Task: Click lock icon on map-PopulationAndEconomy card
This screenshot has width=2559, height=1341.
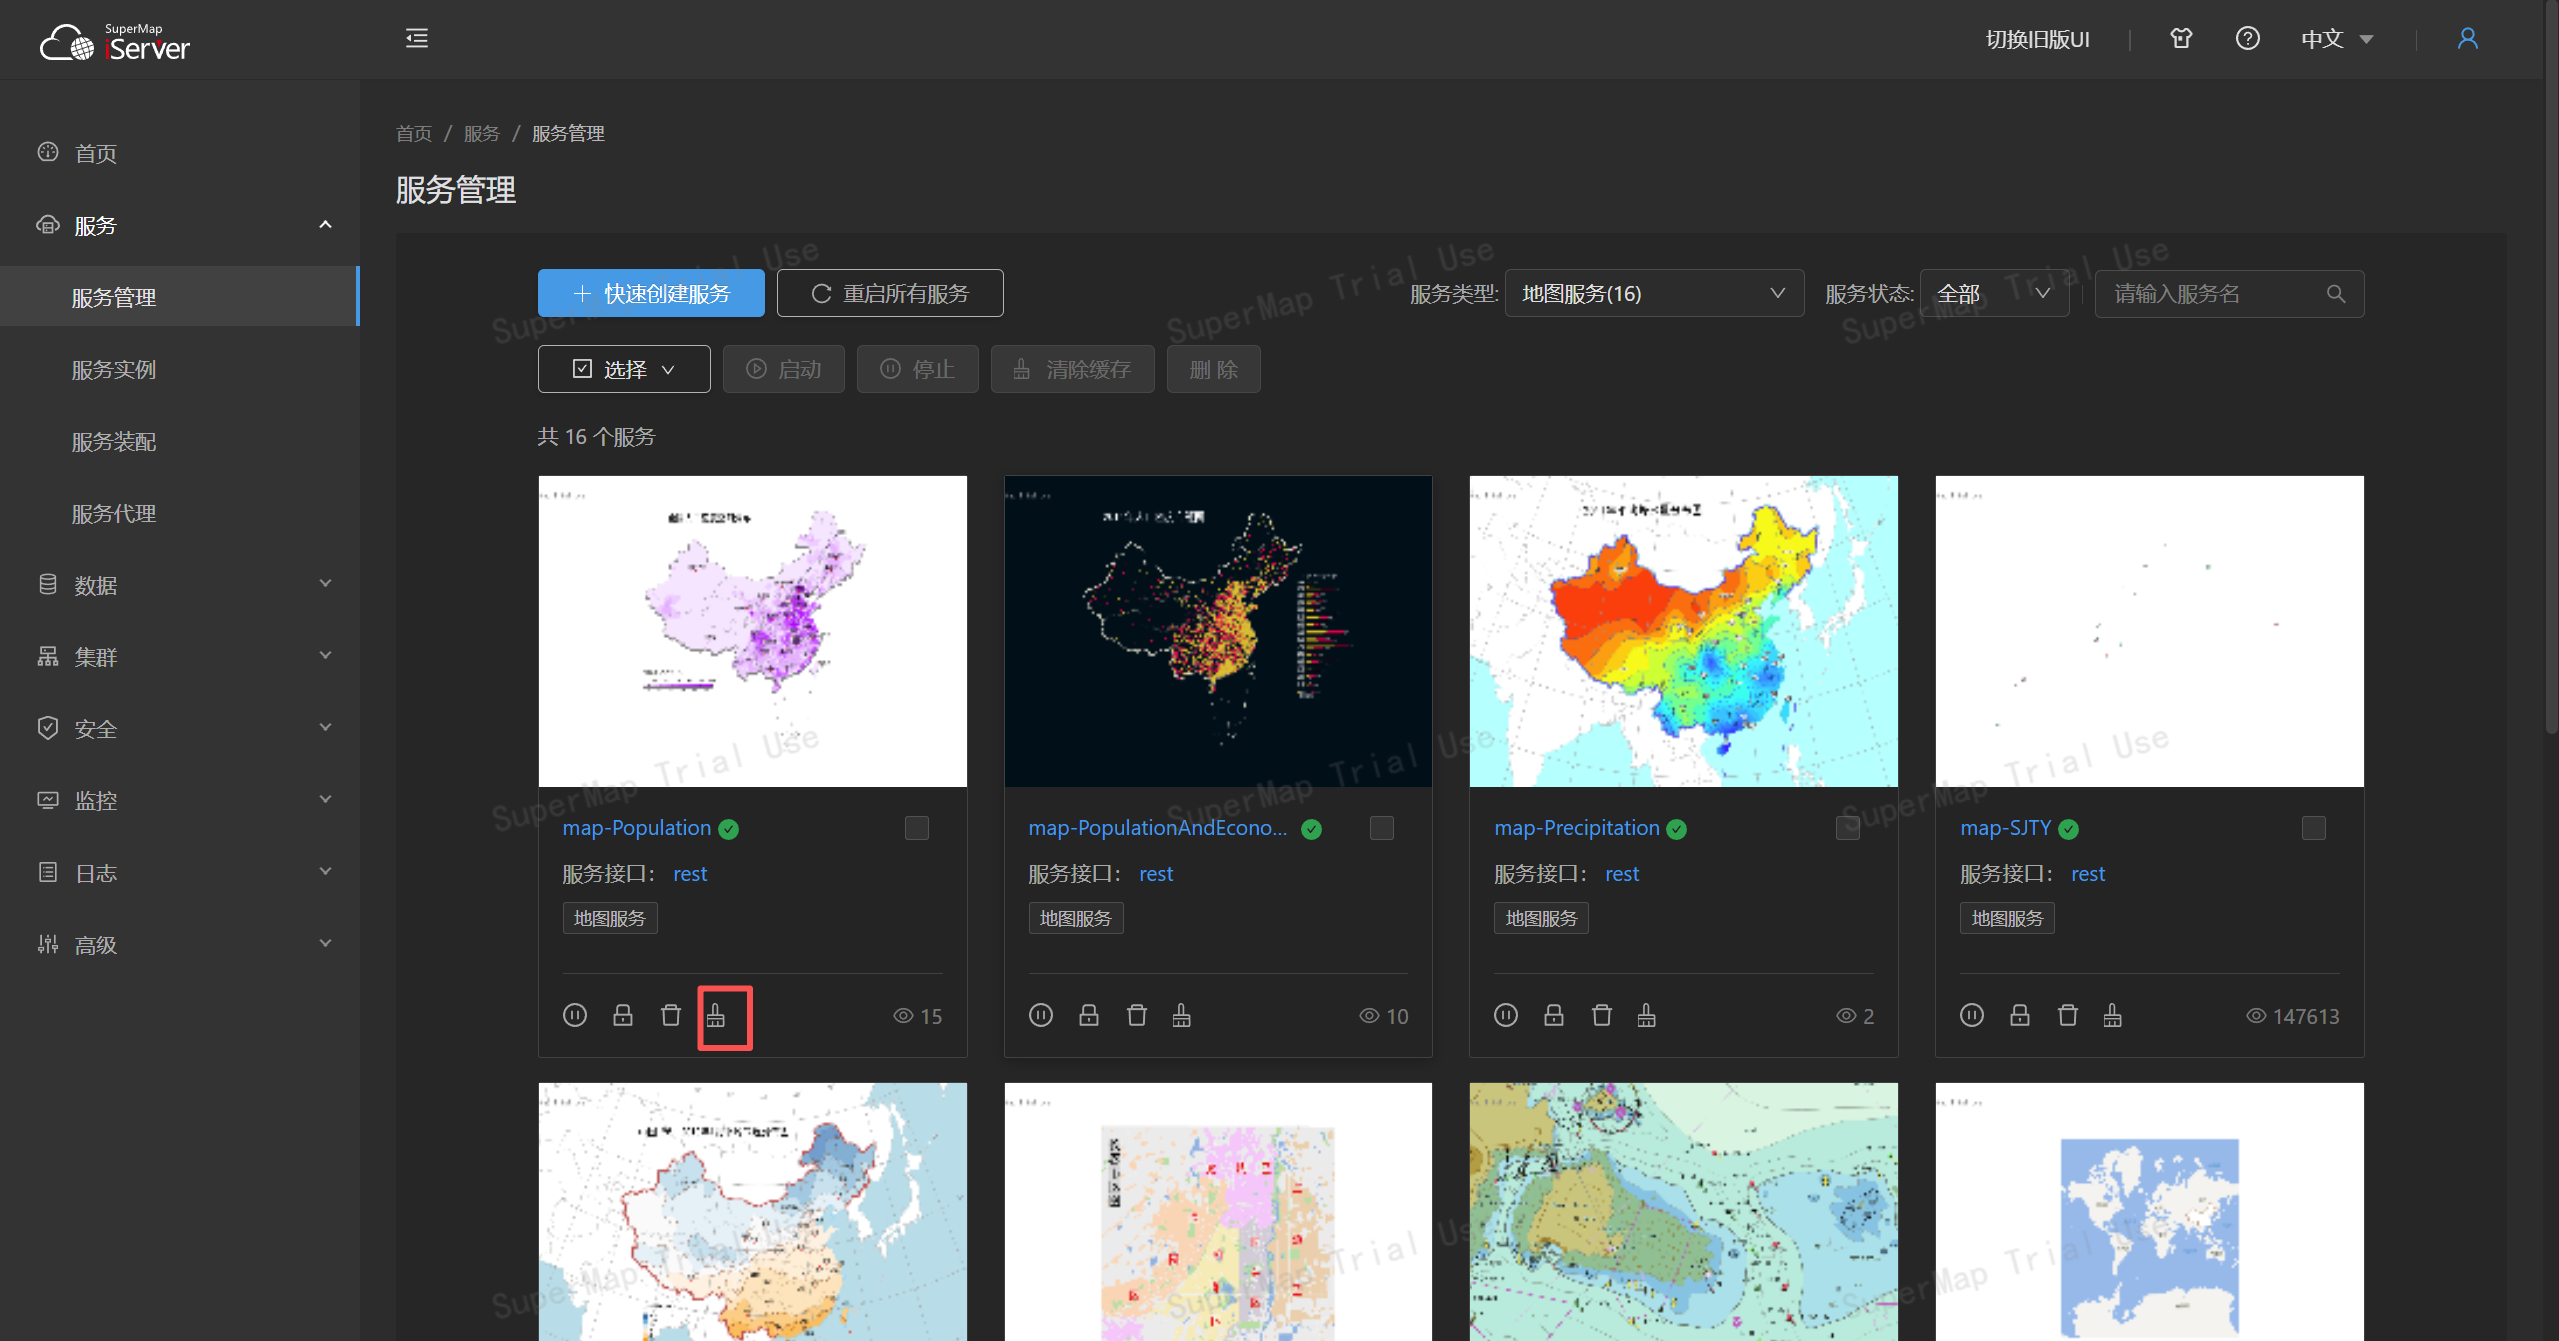Action: point(1089,1016)
